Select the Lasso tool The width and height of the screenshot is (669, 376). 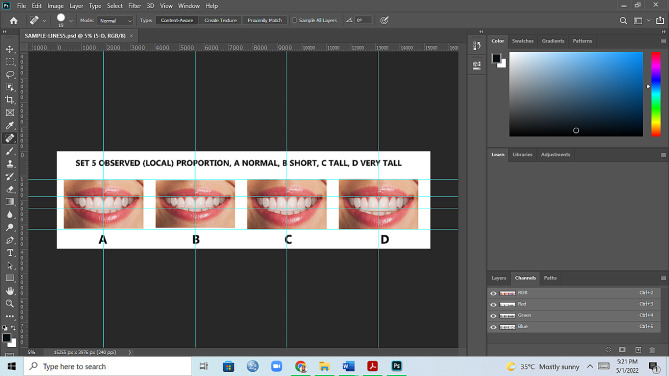[x=9, y=75]
